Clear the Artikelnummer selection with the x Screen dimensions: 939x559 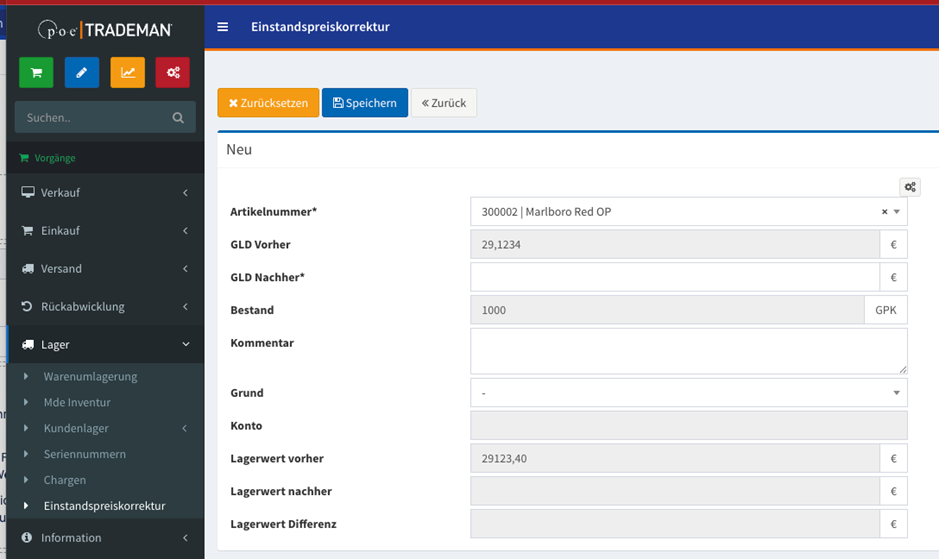[x=884, y=211]
